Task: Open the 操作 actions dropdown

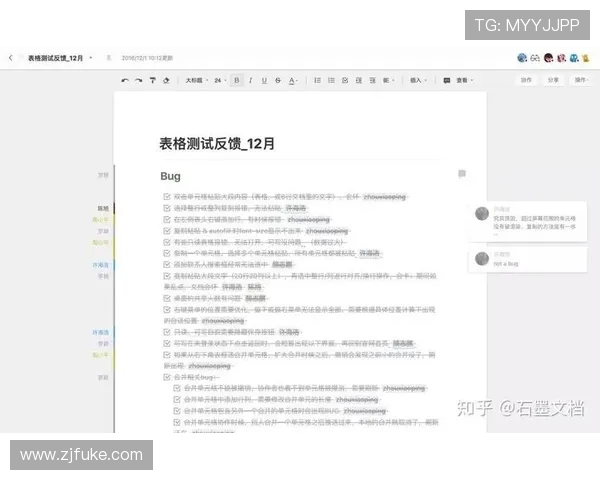Action: coord(582,80)
